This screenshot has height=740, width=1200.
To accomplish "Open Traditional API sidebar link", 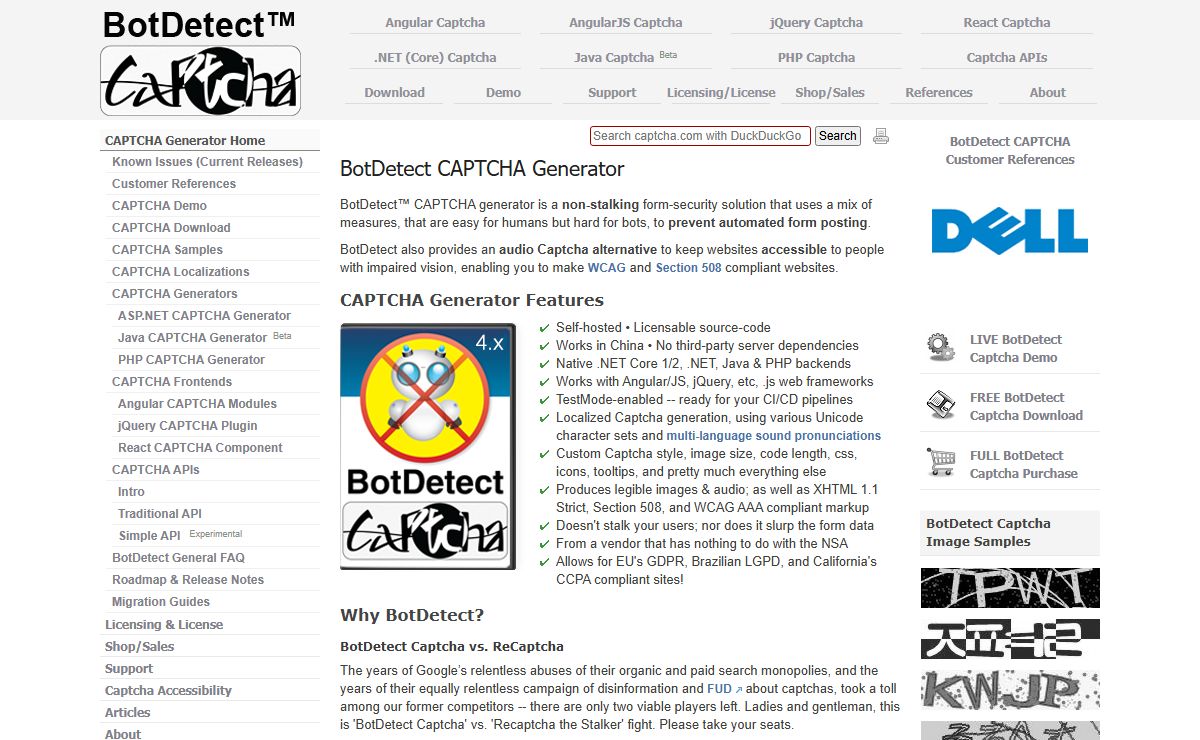I will pyautogui.click(x=160, y=514).
